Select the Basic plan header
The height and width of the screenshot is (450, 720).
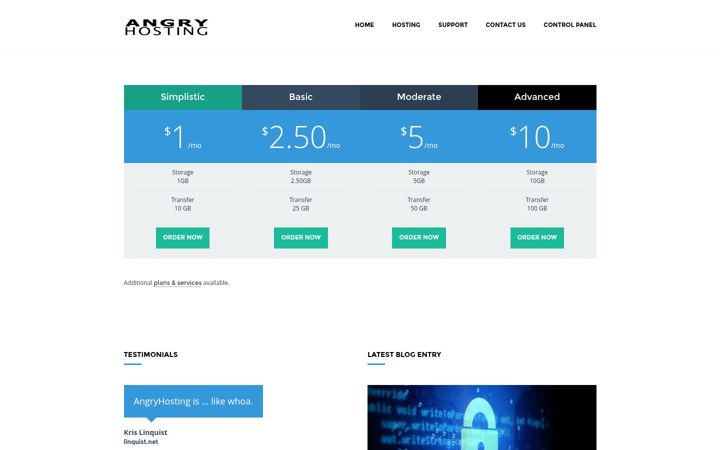[301, 97]
